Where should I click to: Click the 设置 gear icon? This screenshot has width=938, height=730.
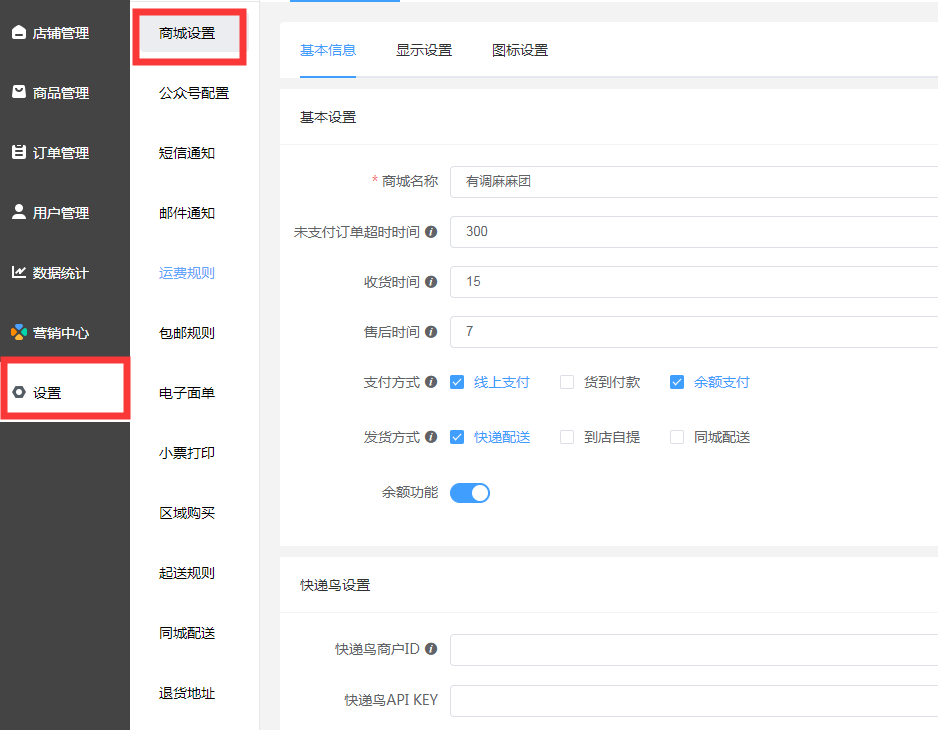point(19,393)
